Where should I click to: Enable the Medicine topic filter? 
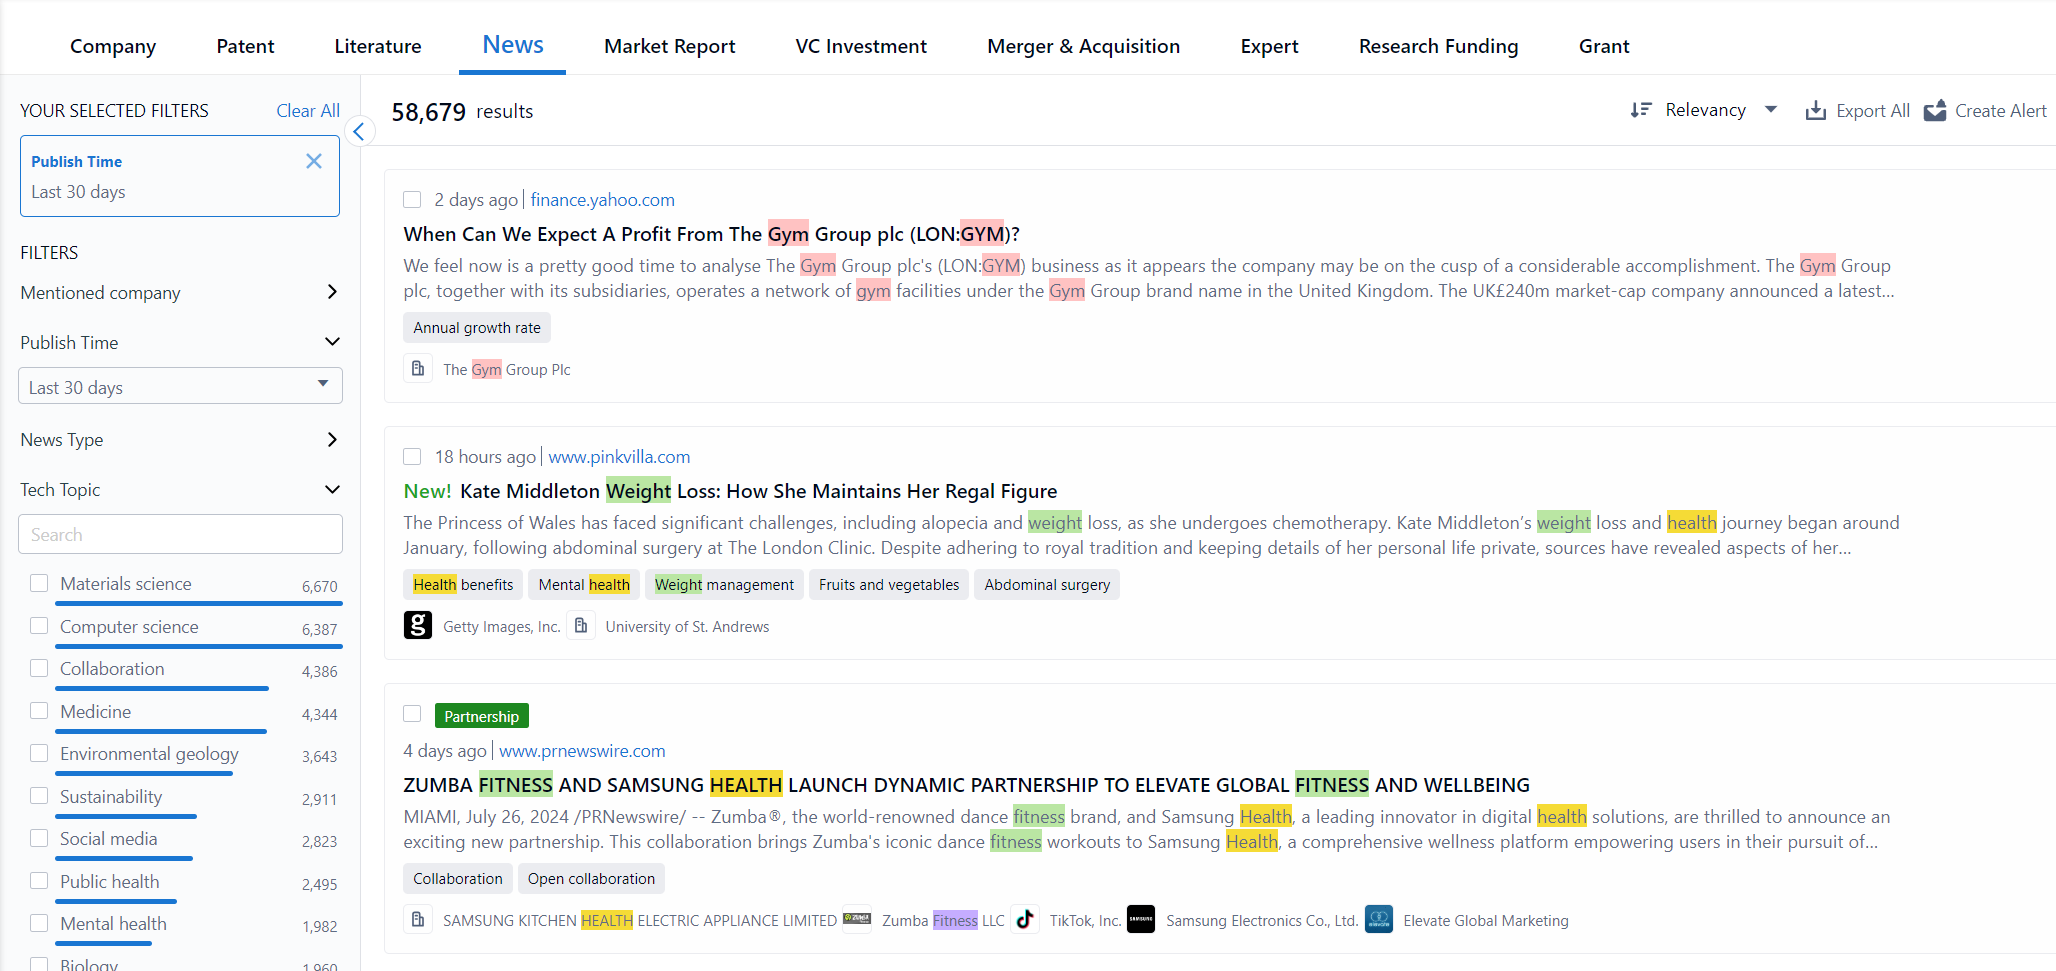click(x=39, y=710)
